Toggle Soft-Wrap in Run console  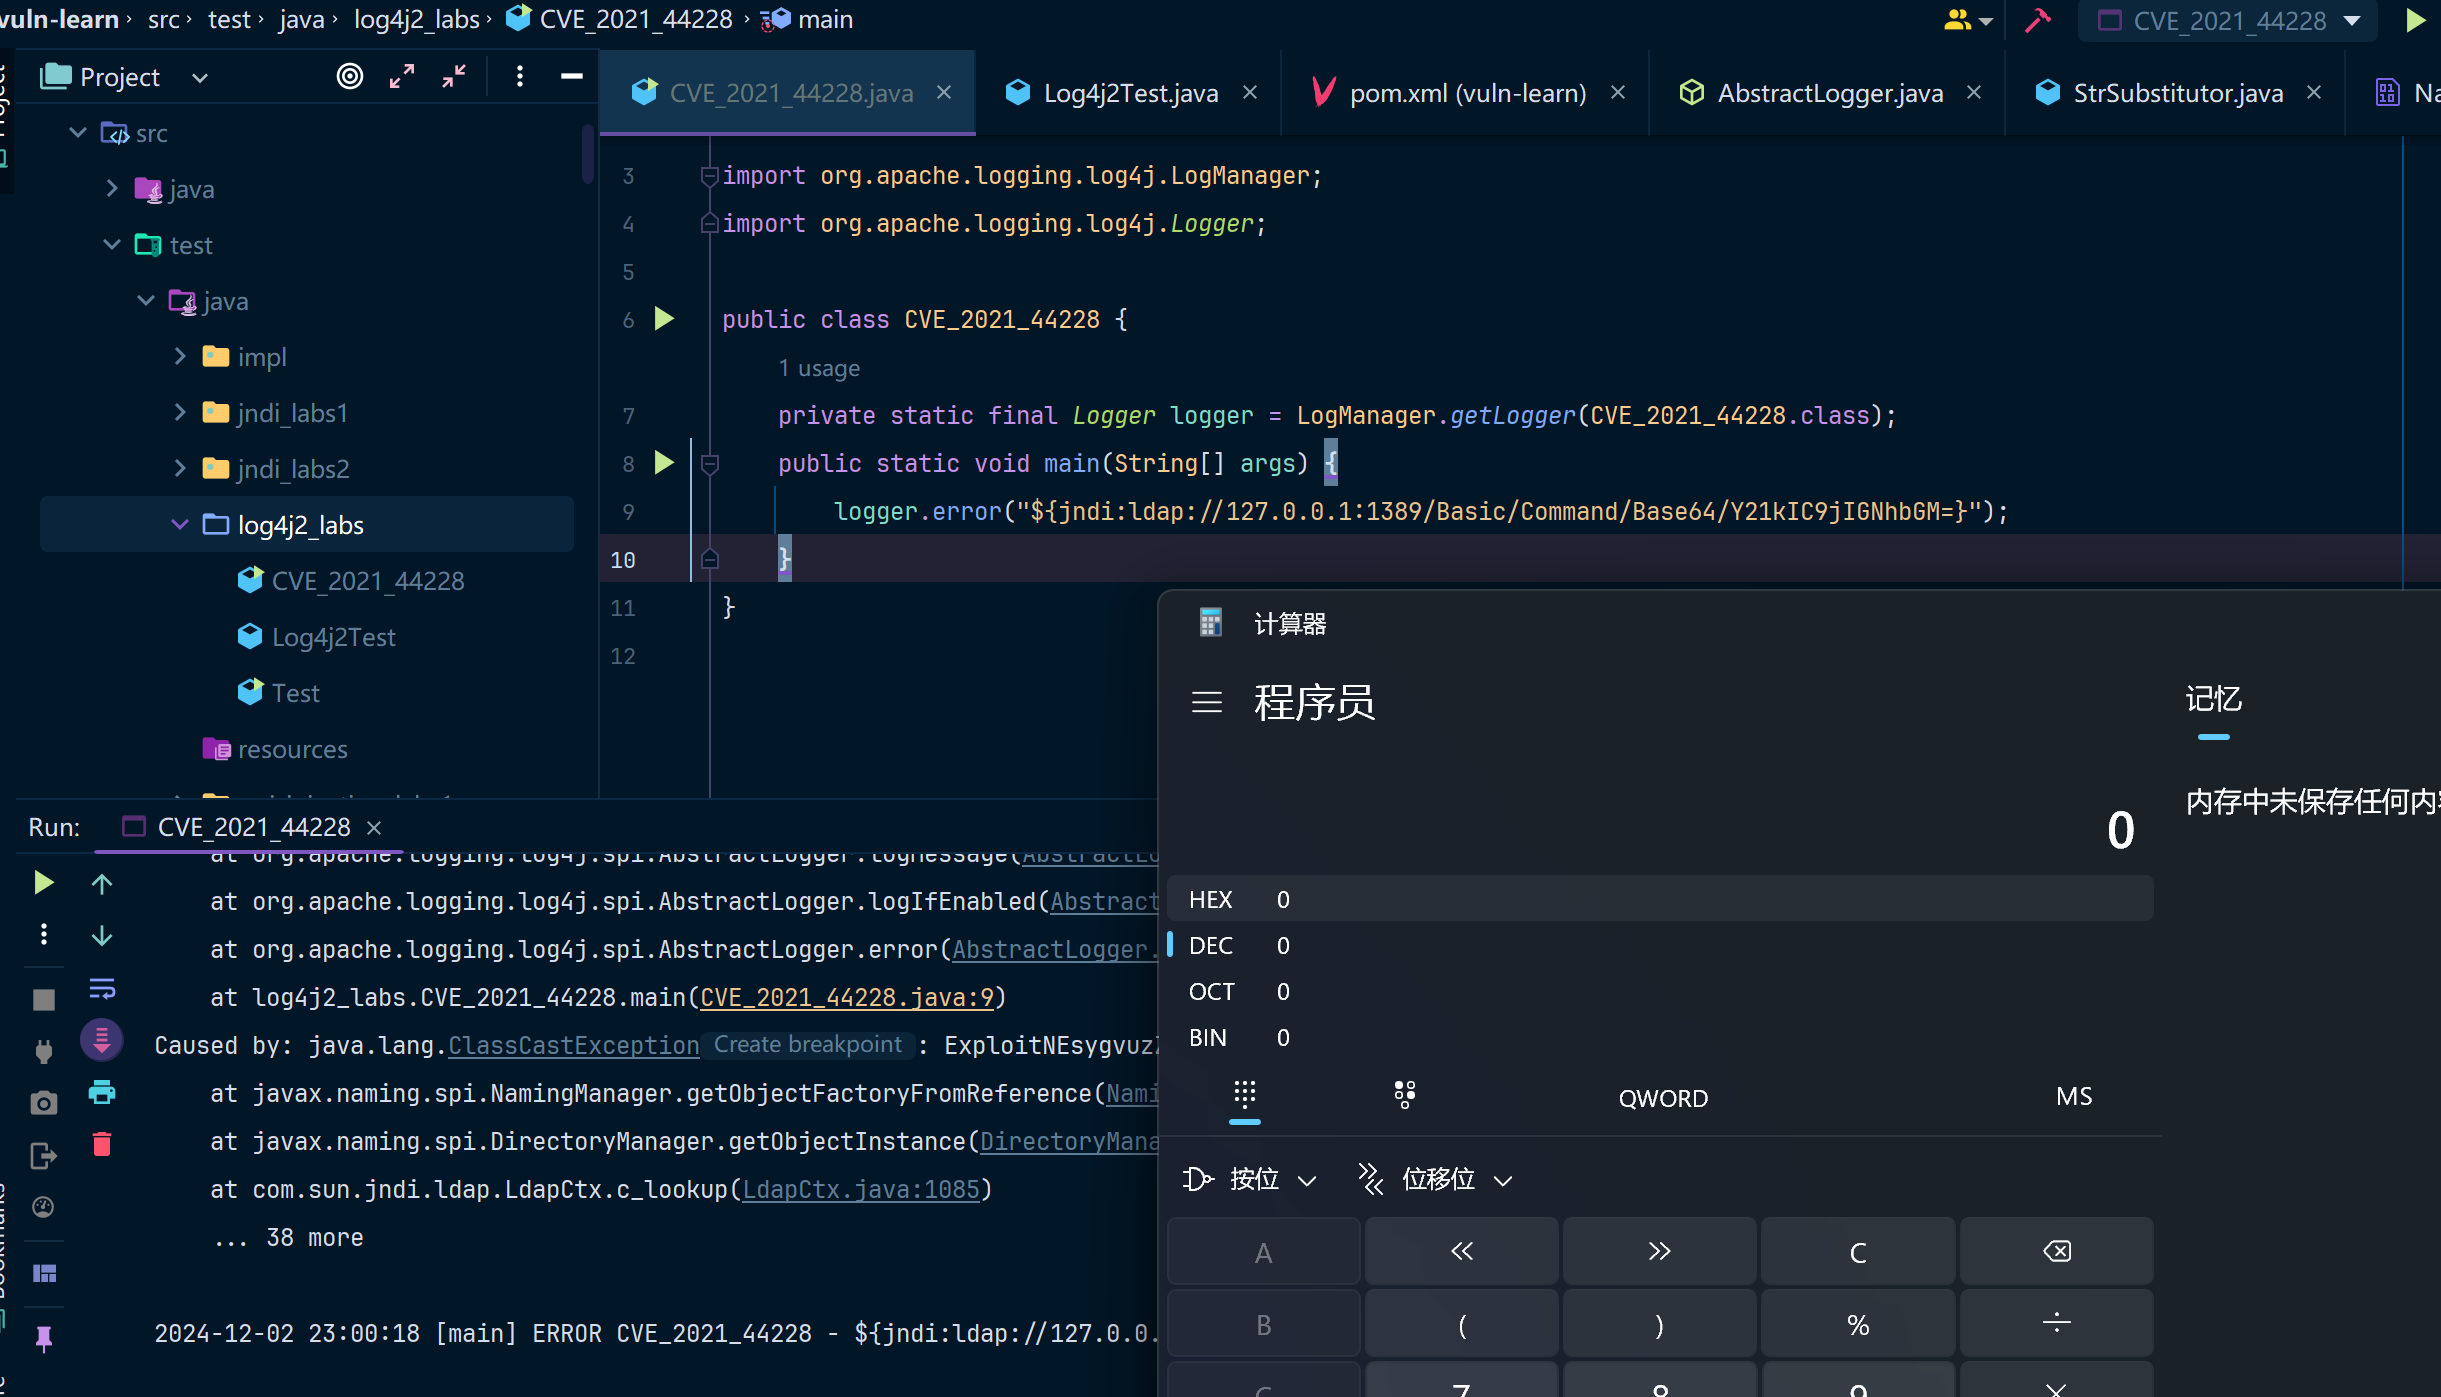point(102,989)
